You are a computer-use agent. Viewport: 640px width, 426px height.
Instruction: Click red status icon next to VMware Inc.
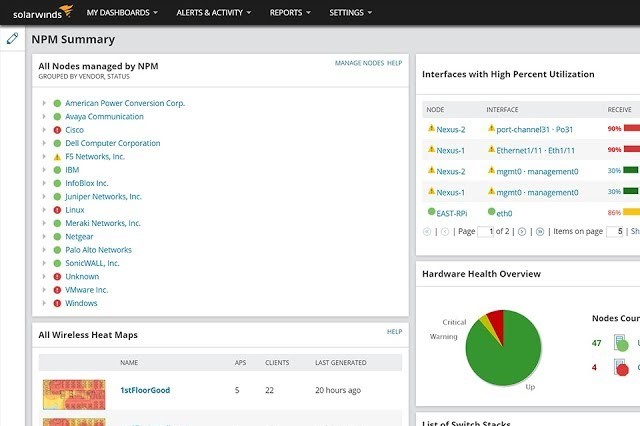(x=57, y=290)
